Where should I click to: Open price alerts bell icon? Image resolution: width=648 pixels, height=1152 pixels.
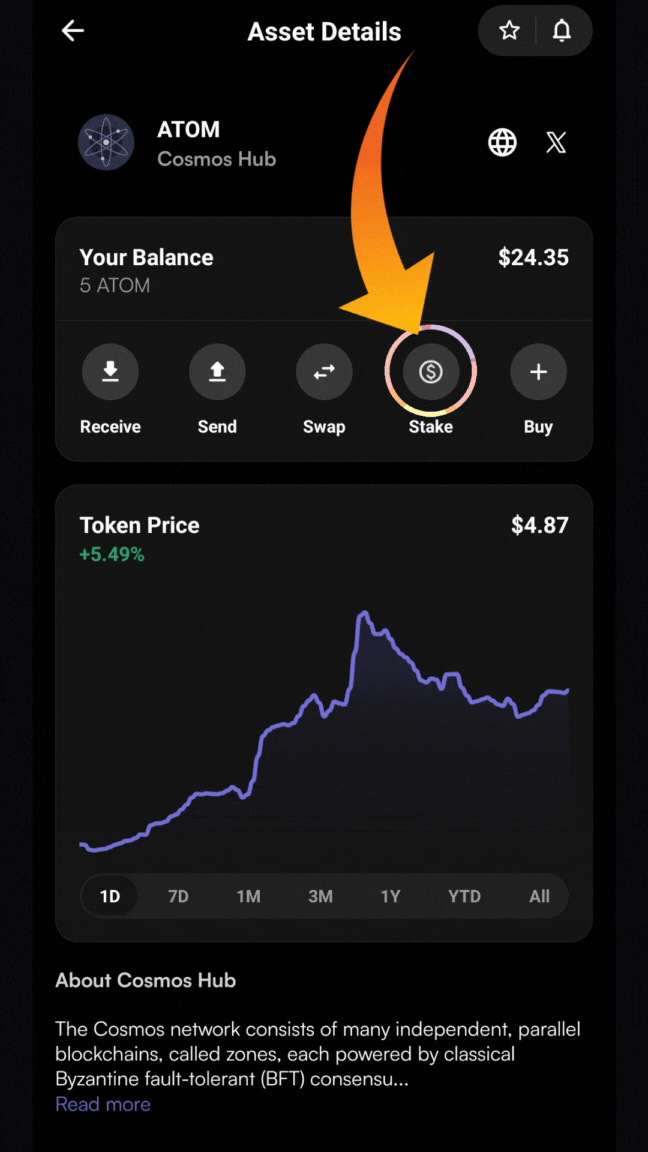pos(562,31)
